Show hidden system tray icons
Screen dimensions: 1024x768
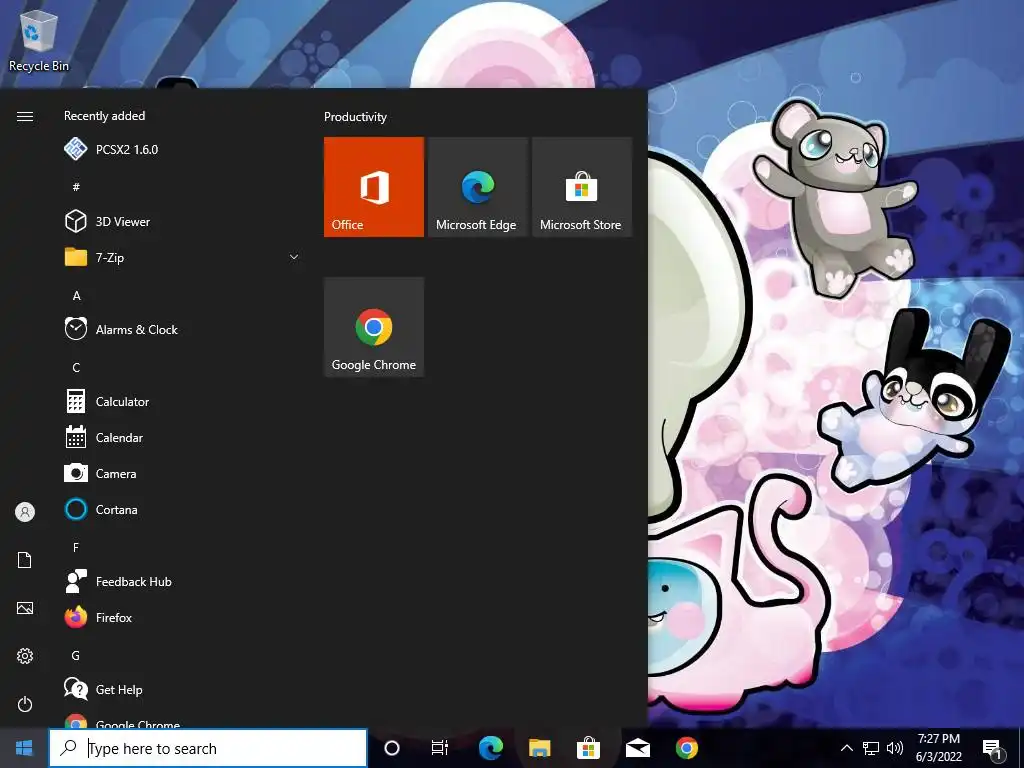pyautogui.click(x=846, y=748)
